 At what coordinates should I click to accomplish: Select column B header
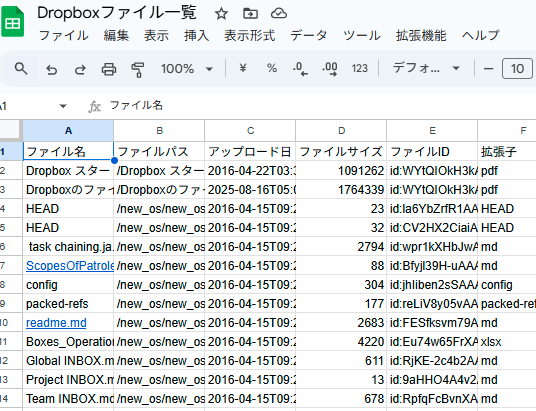tap(159, 131)
